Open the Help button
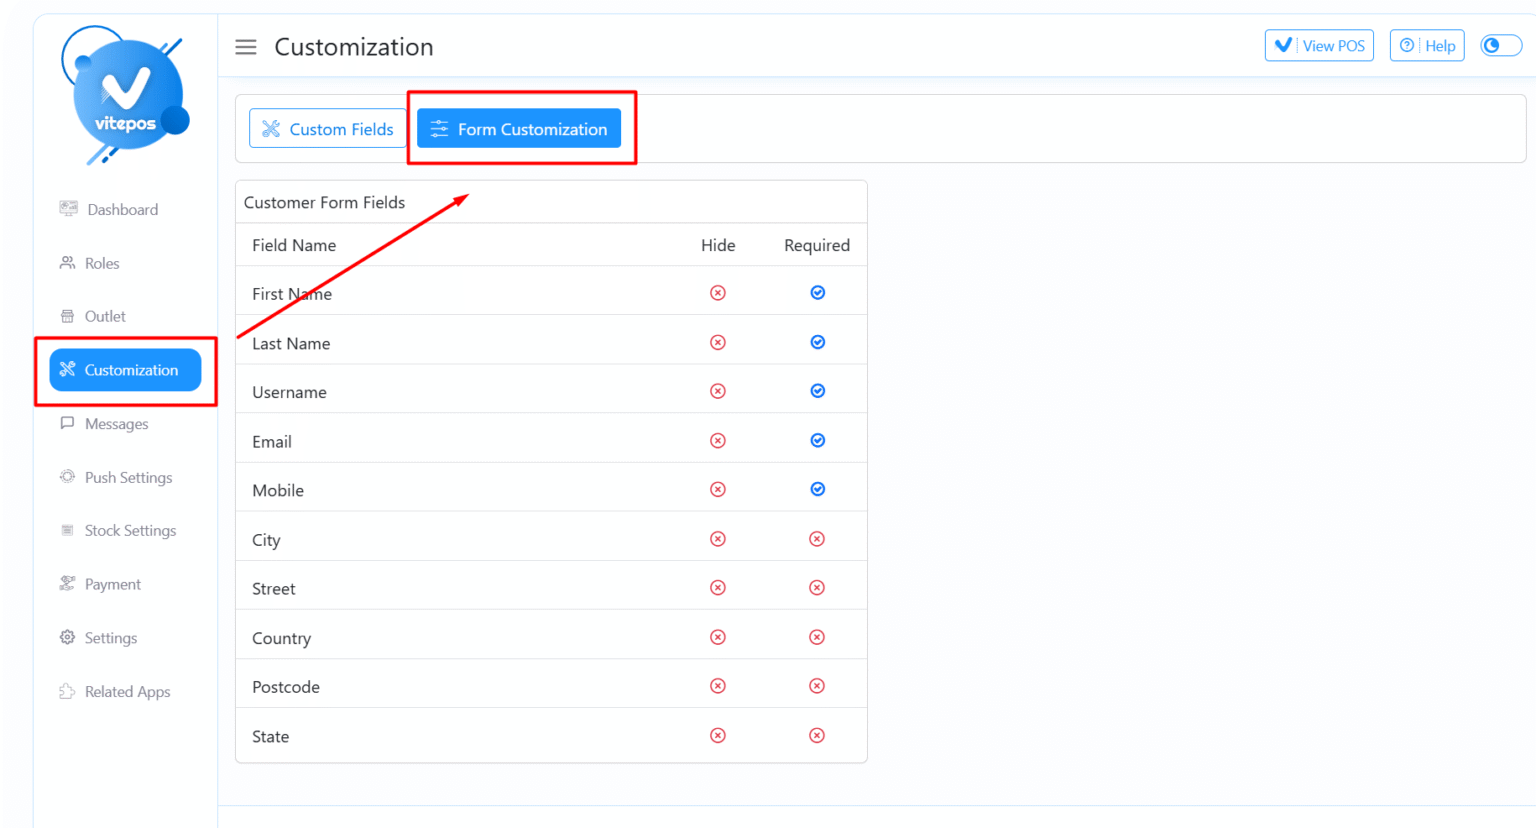The width and height of the screenshot is (1536, 828). 1427,46
